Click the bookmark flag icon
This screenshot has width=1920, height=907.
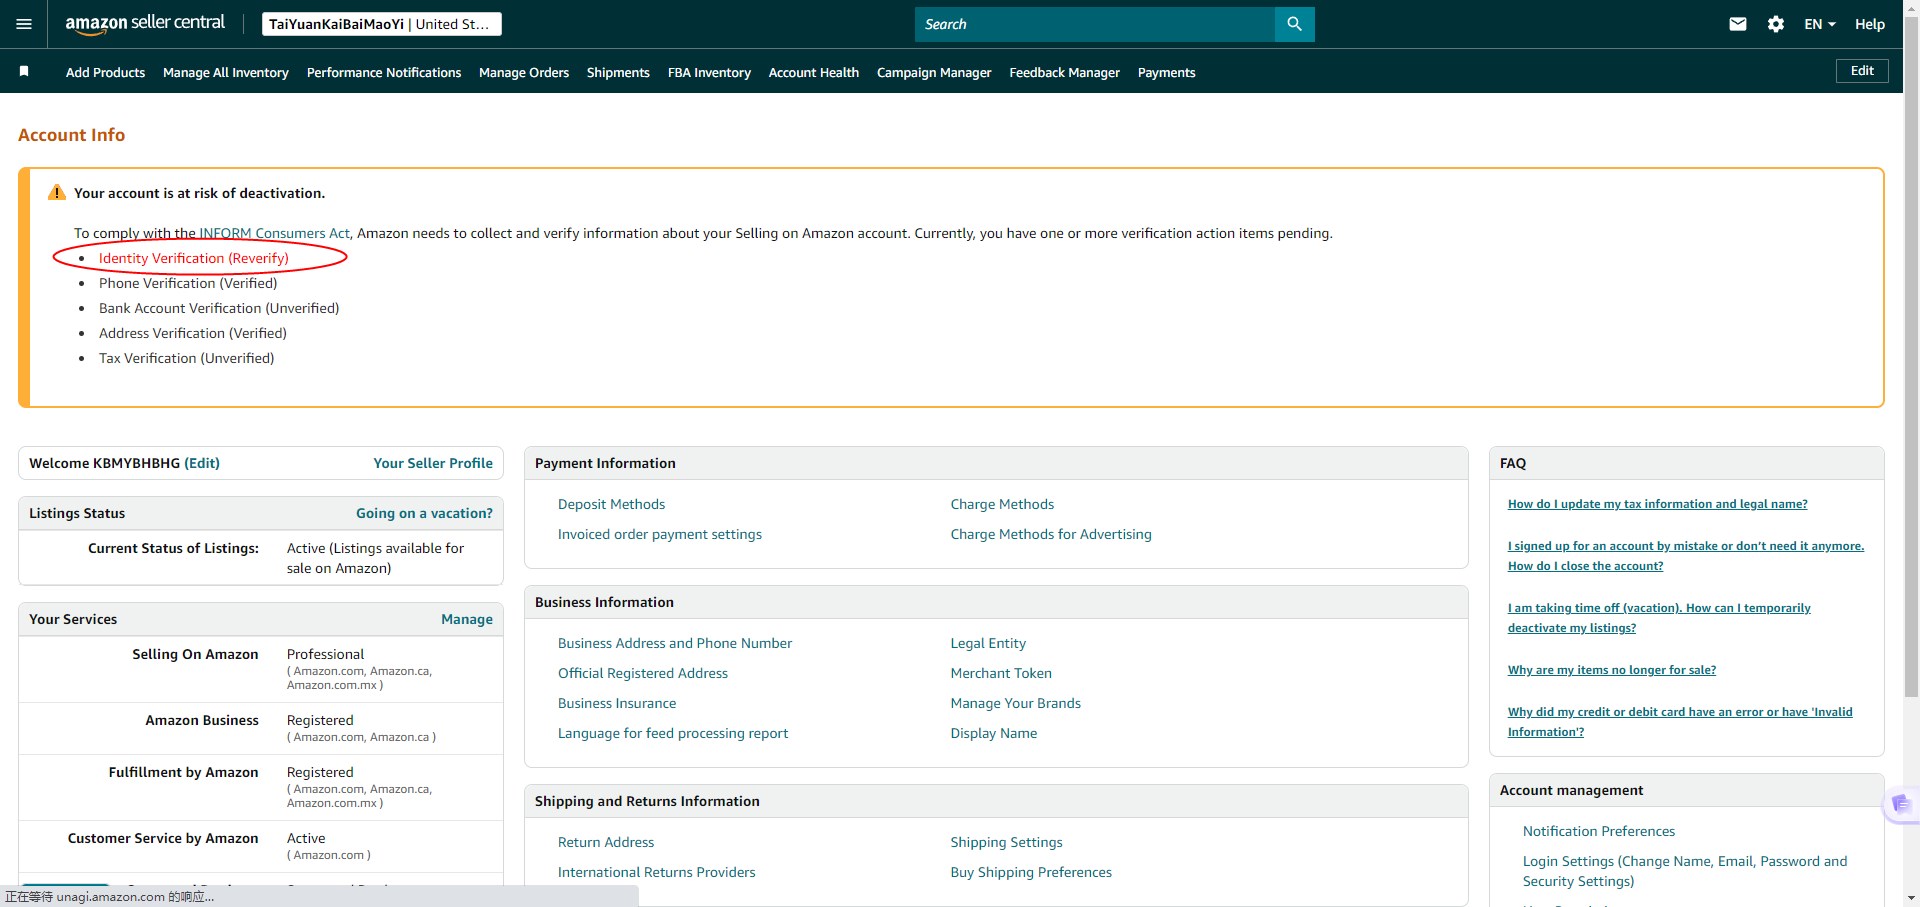click(24, 71)
